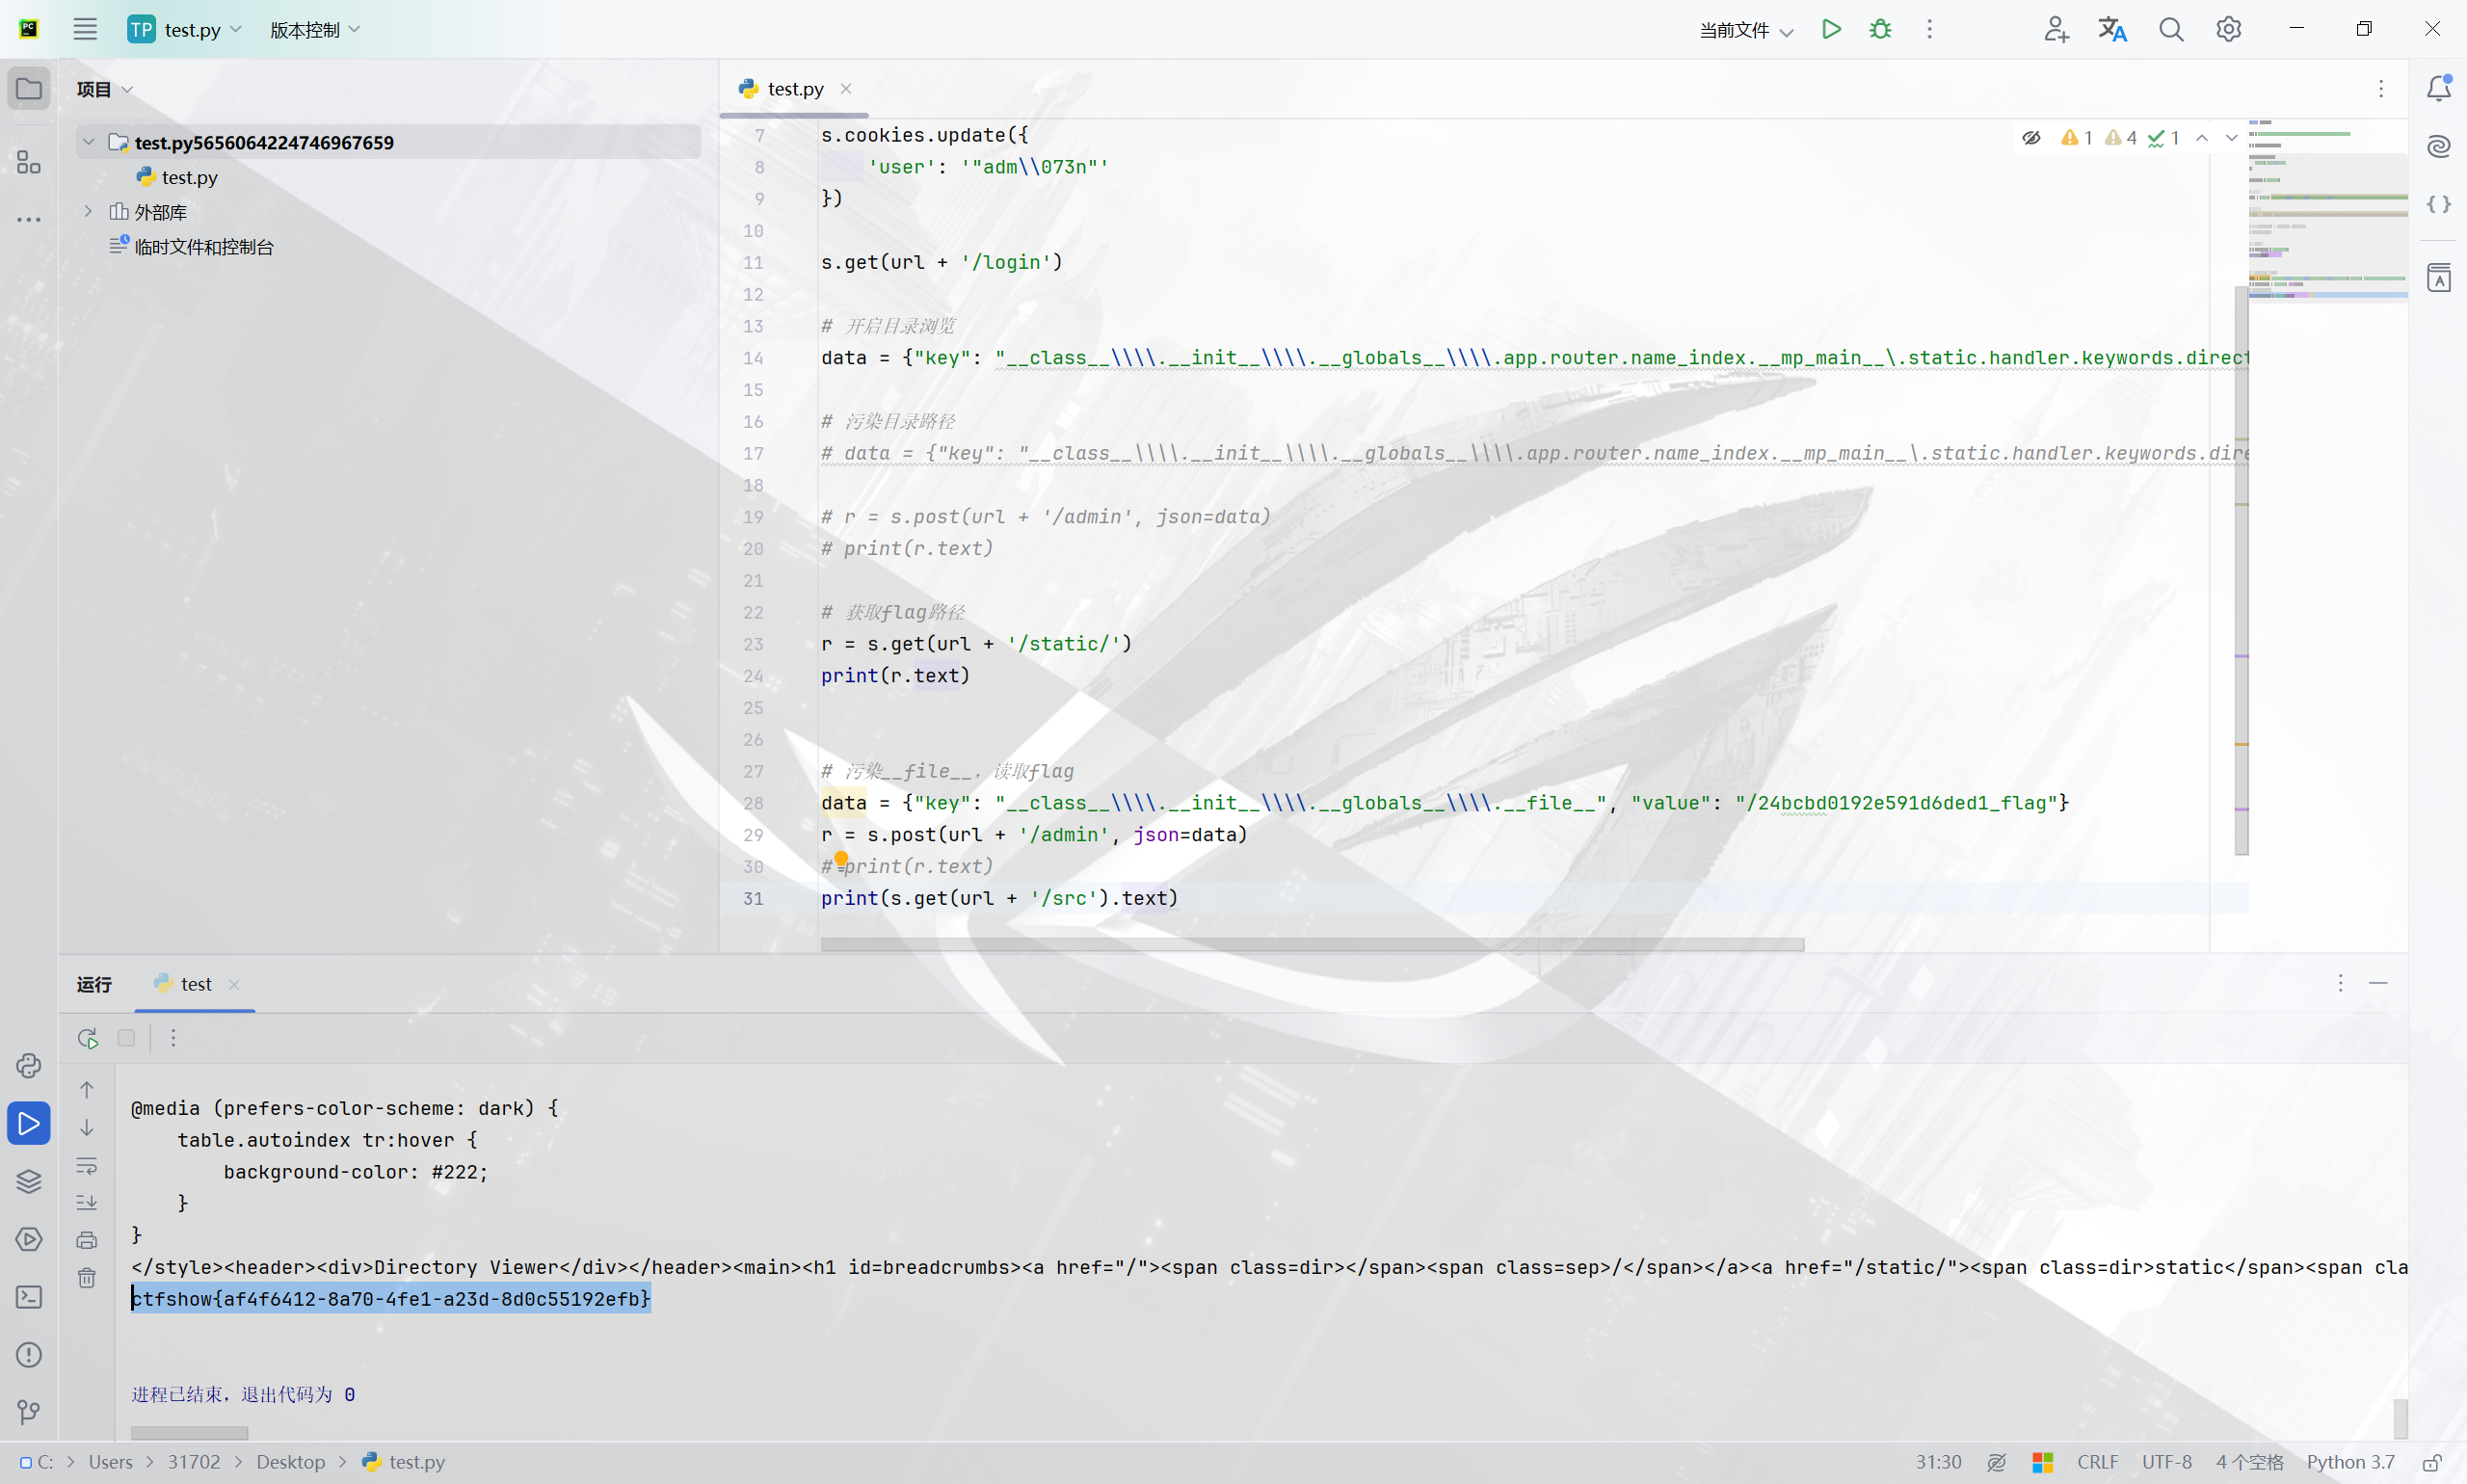Start debugging with the bug icon

(1880, 29)
